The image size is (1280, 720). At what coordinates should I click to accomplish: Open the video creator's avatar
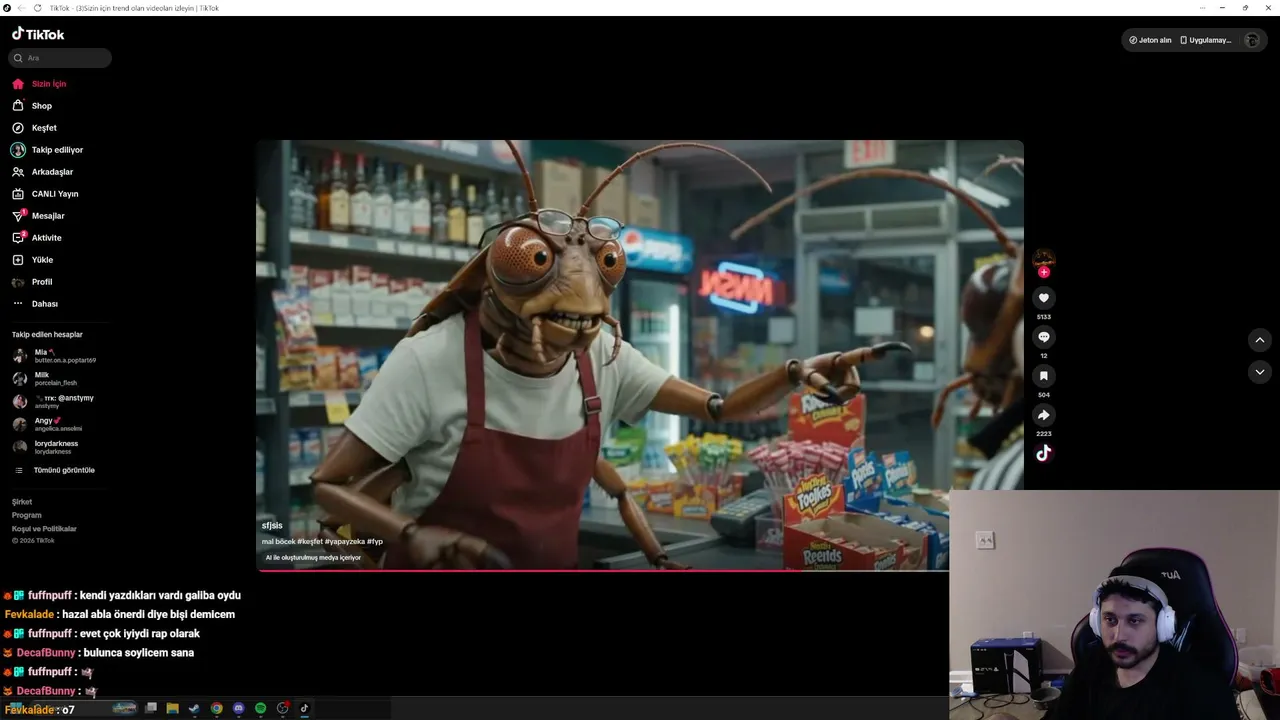[x=1044, y=259]
